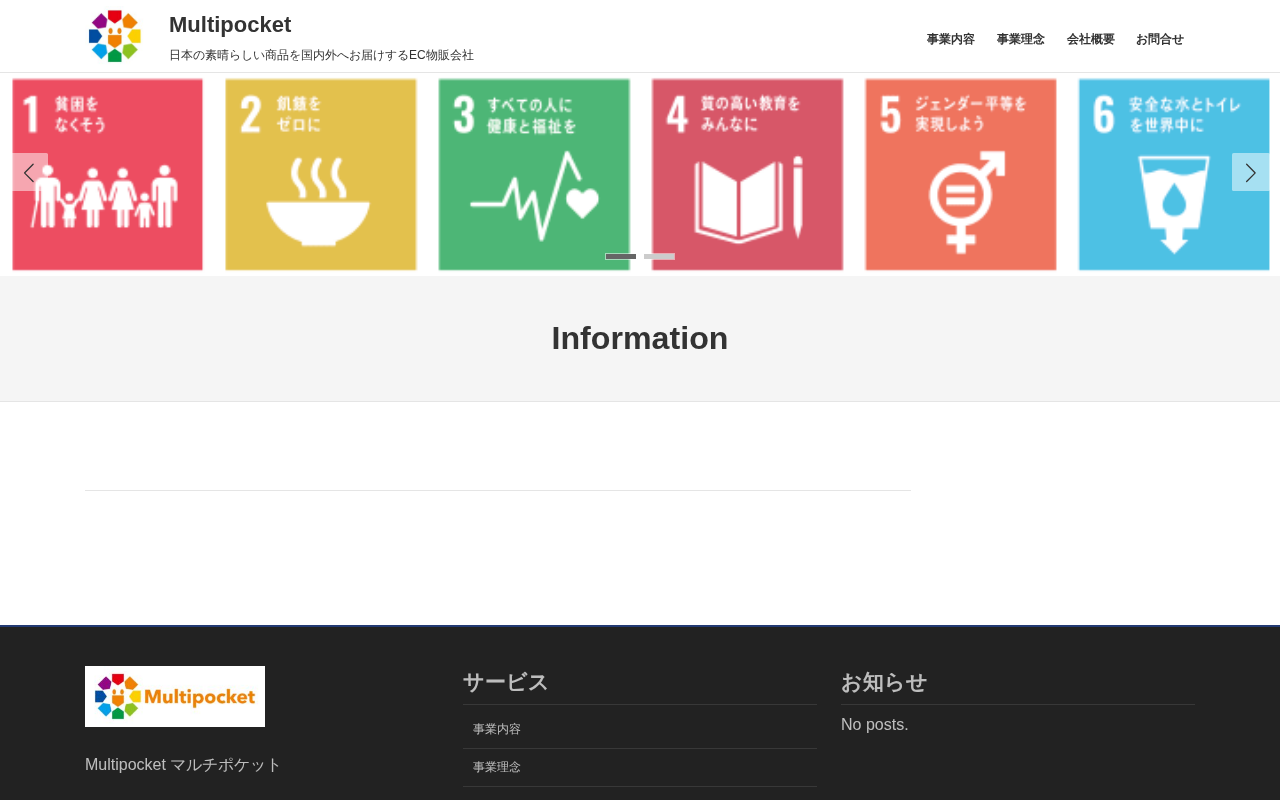Select お問合せ in the header menu

1159,39
